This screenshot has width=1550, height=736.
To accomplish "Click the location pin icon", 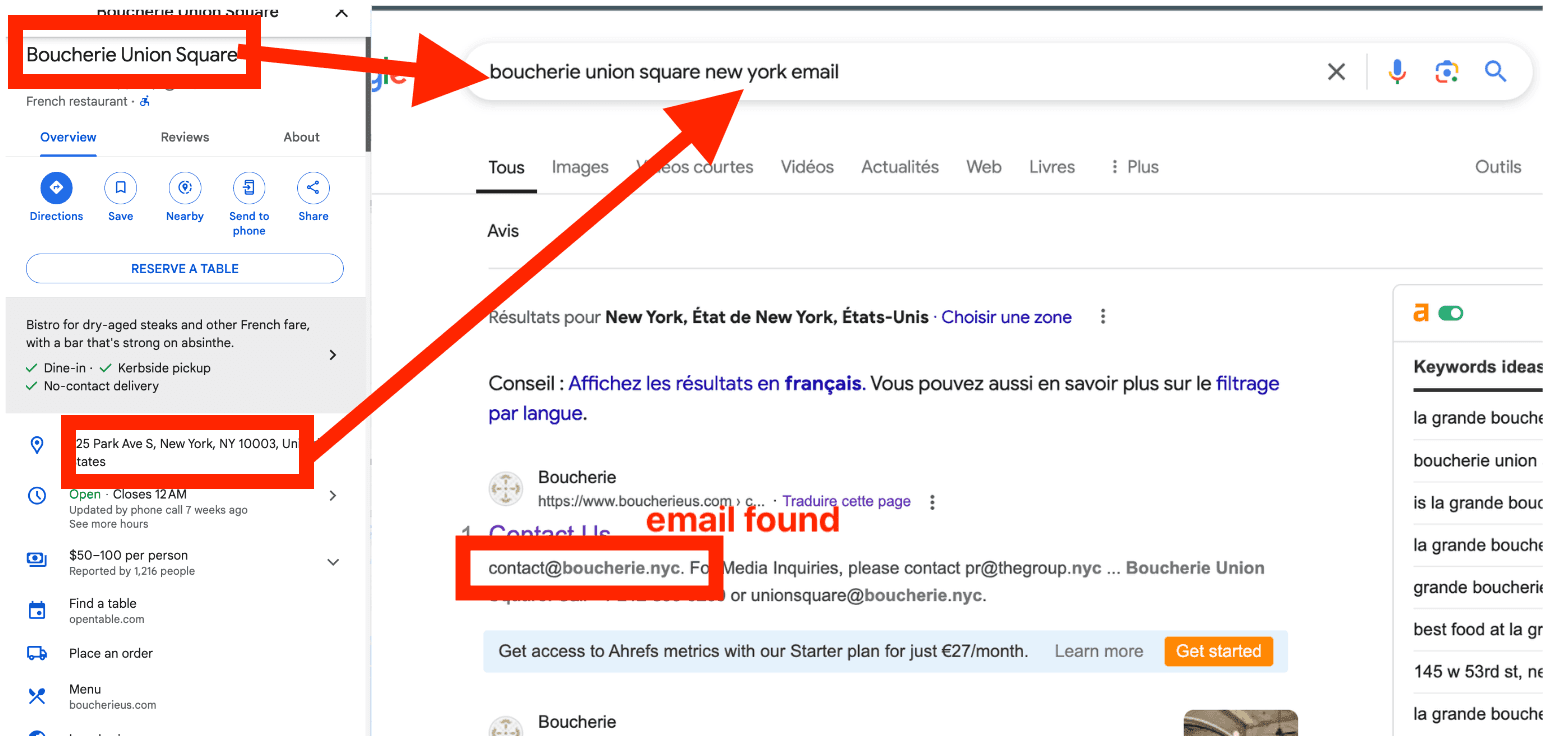I will point(37,445).
